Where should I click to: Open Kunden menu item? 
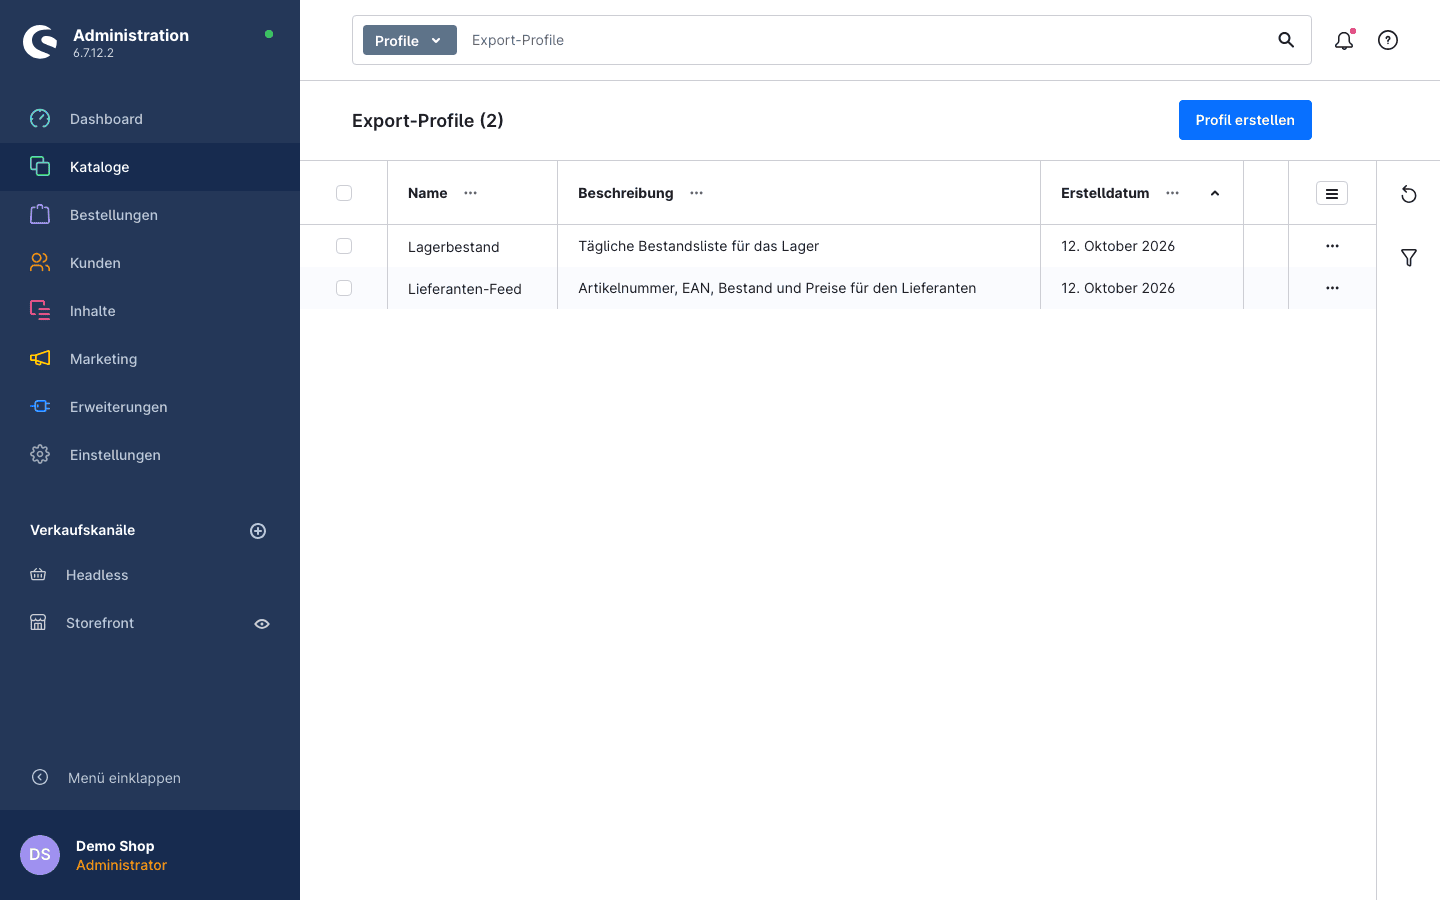[x=150, y=263]
